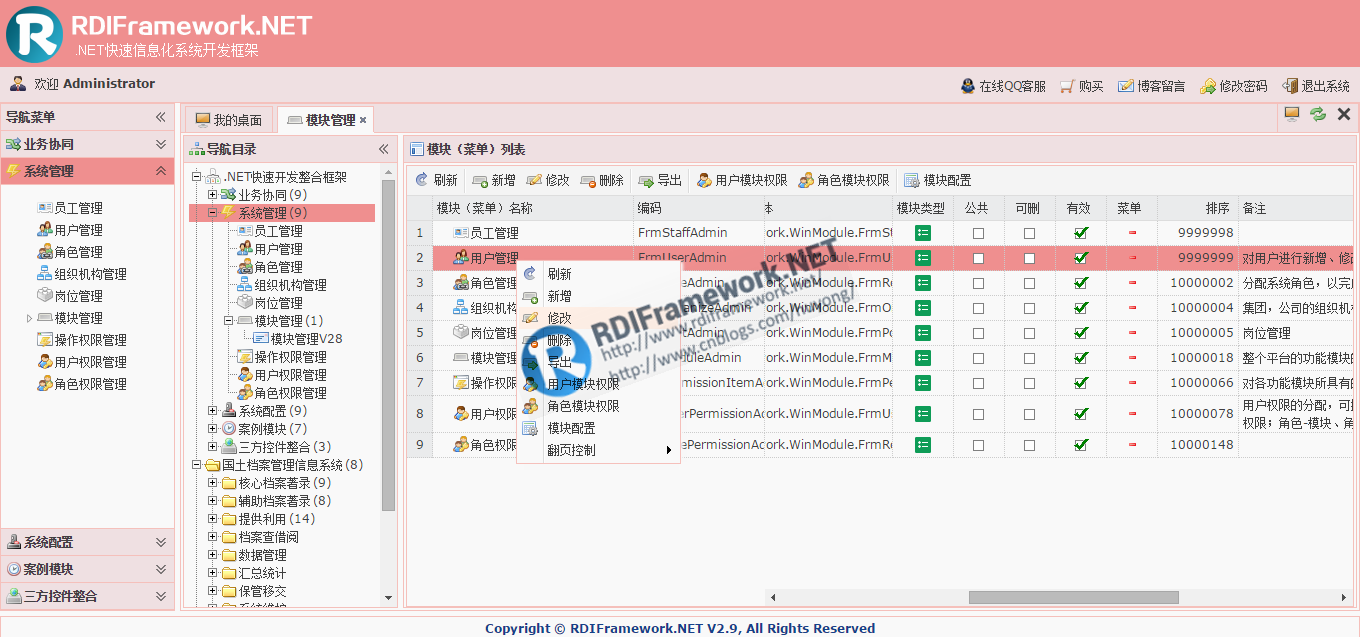Click the 删除 toolbar button

point(602,180)
